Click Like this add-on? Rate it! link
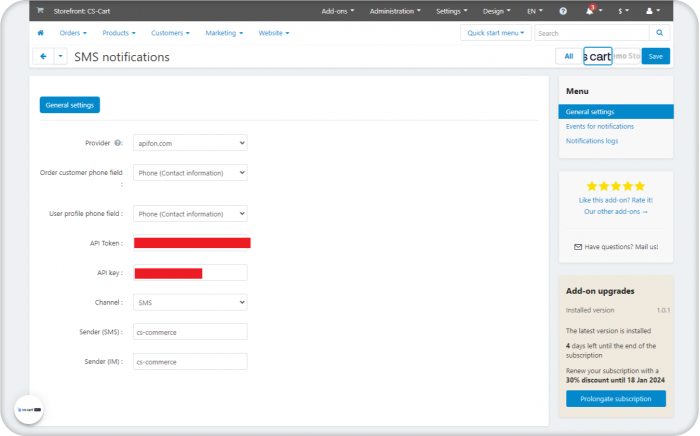This screenshot has height=436, width=700. pyautogui.click(x=616, y=200)
